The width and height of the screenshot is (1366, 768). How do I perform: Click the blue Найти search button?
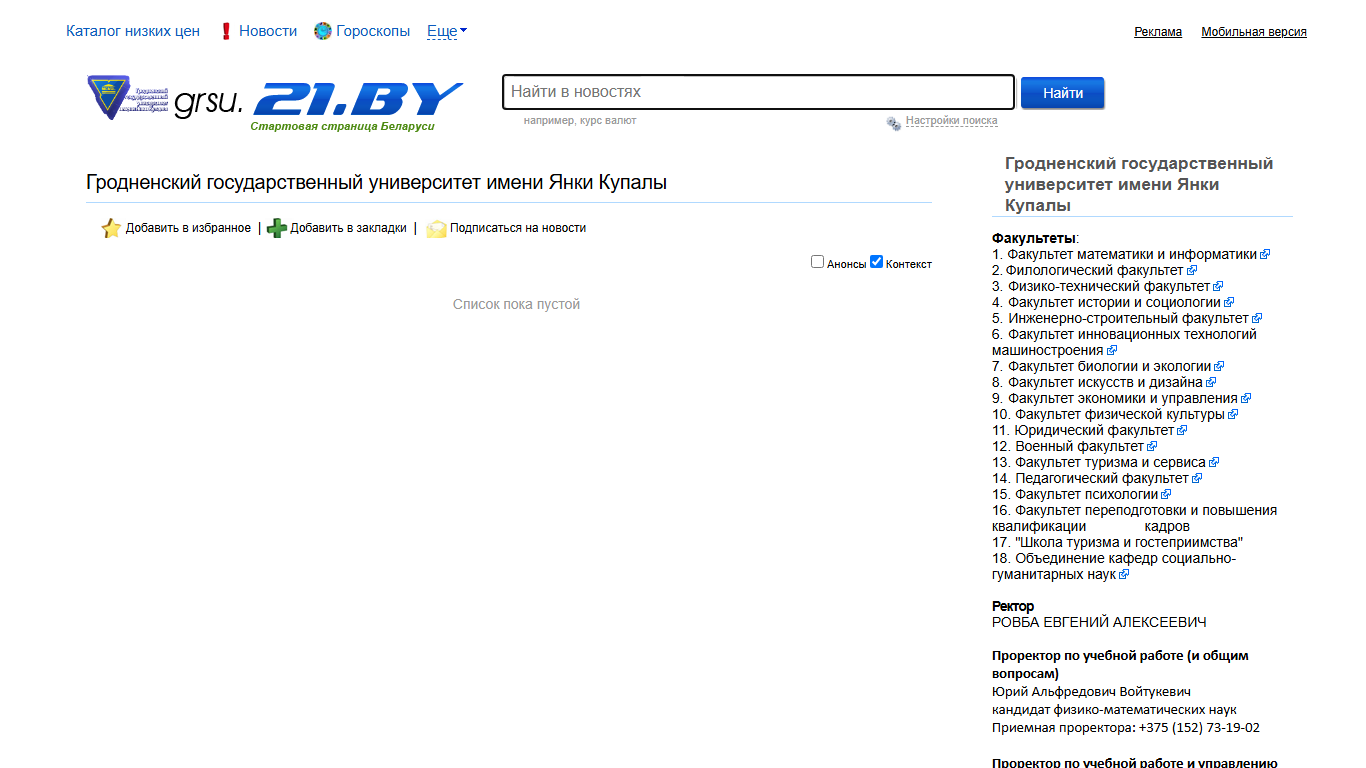[x=1062, y=93]
